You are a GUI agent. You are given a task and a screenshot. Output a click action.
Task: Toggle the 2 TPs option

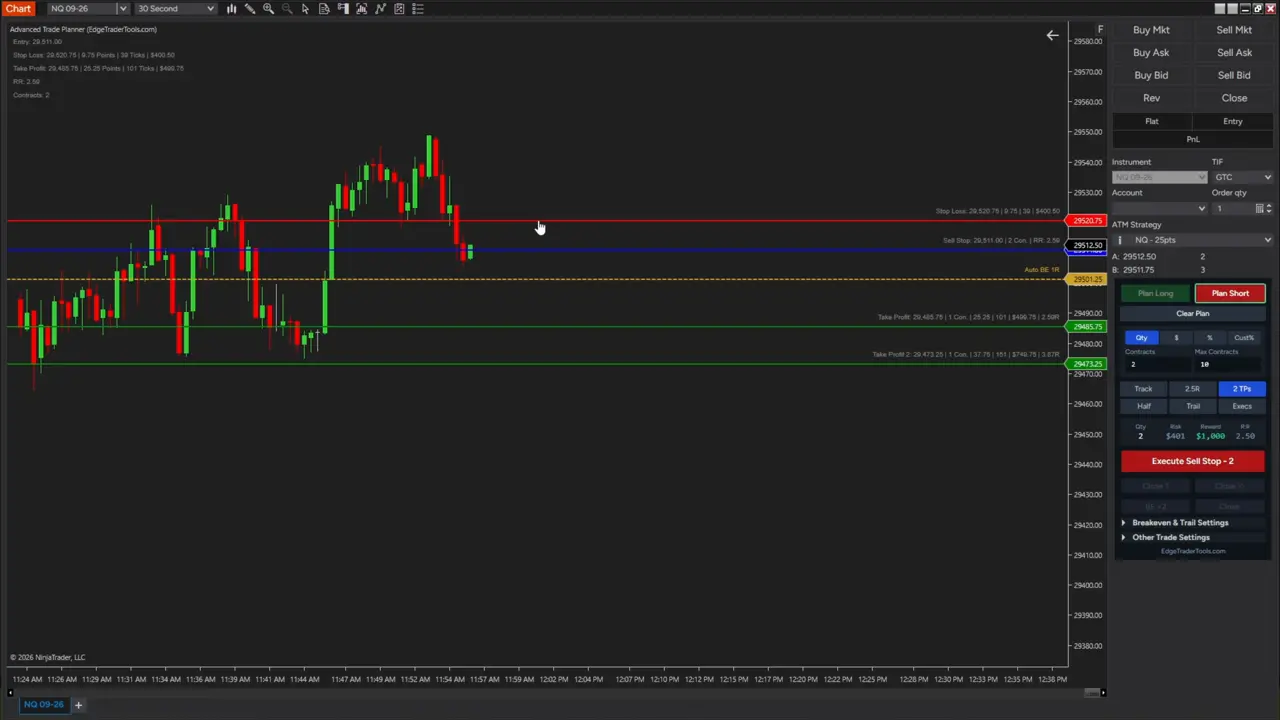pos(1242,389)
